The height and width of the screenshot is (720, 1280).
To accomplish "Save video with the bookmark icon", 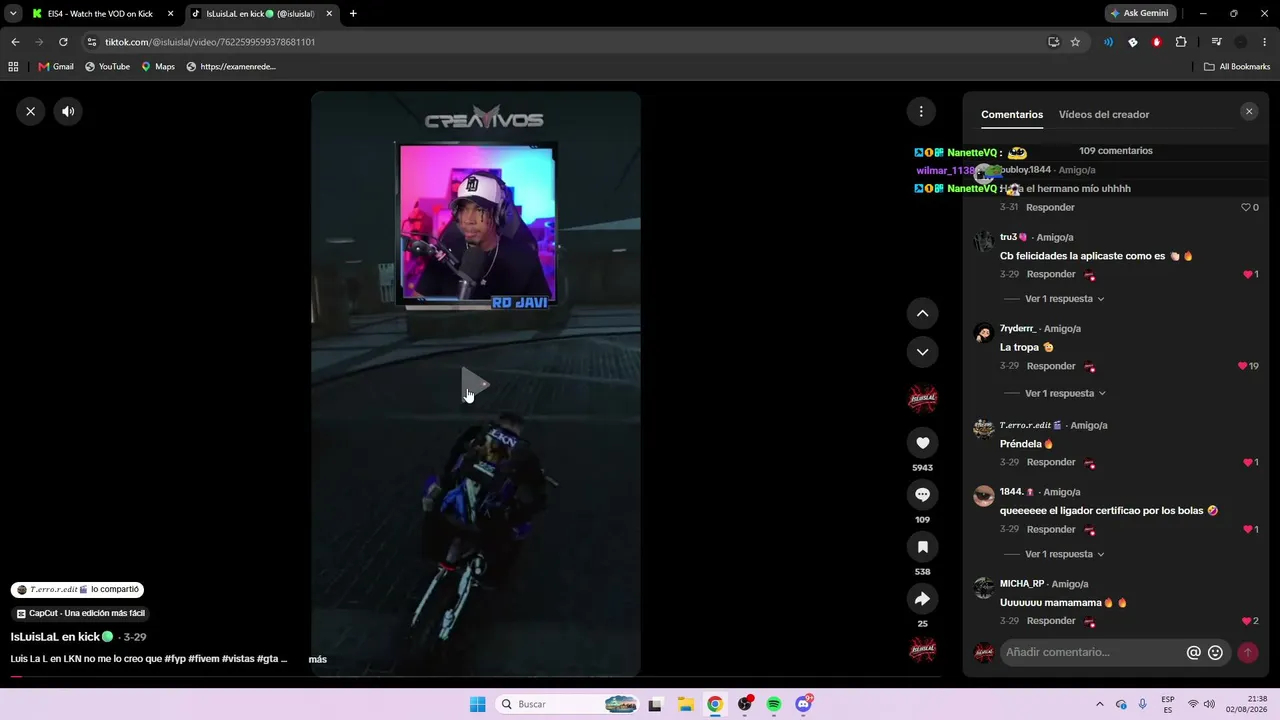I will tap(922, 547).
